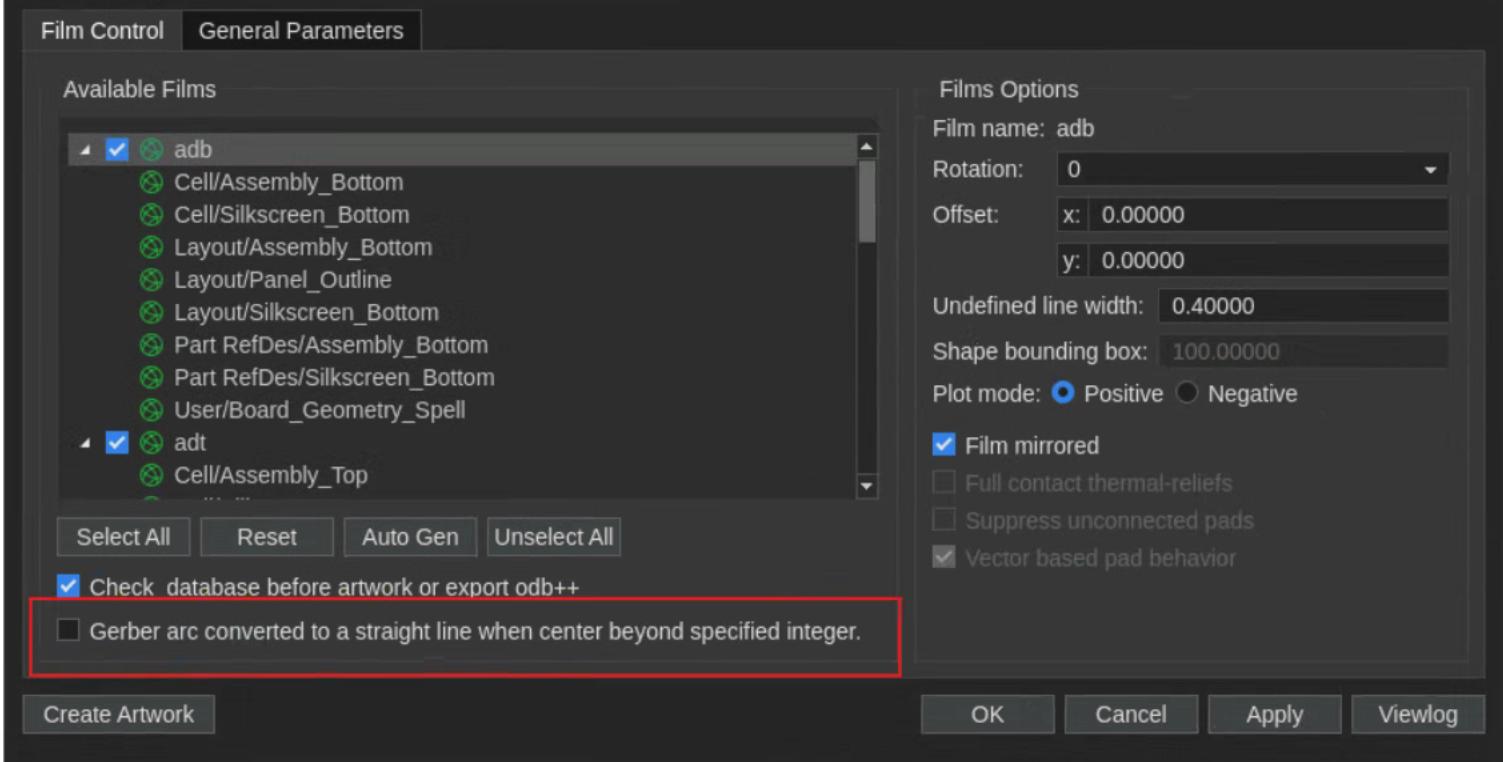Collapse the adb film tree node
The width and height of the screenshot is (1503, 762).
click(x=86, y=150)
